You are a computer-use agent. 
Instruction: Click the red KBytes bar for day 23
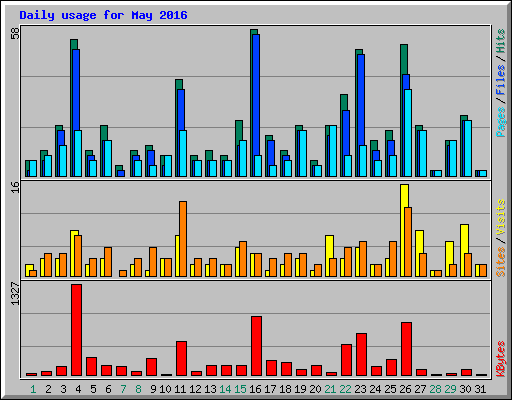click(x=361, y=354)
